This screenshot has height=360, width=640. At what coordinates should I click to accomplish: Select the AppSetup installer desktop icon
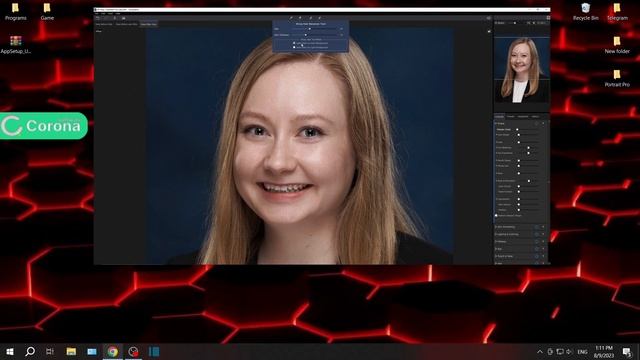pos(16,45)
